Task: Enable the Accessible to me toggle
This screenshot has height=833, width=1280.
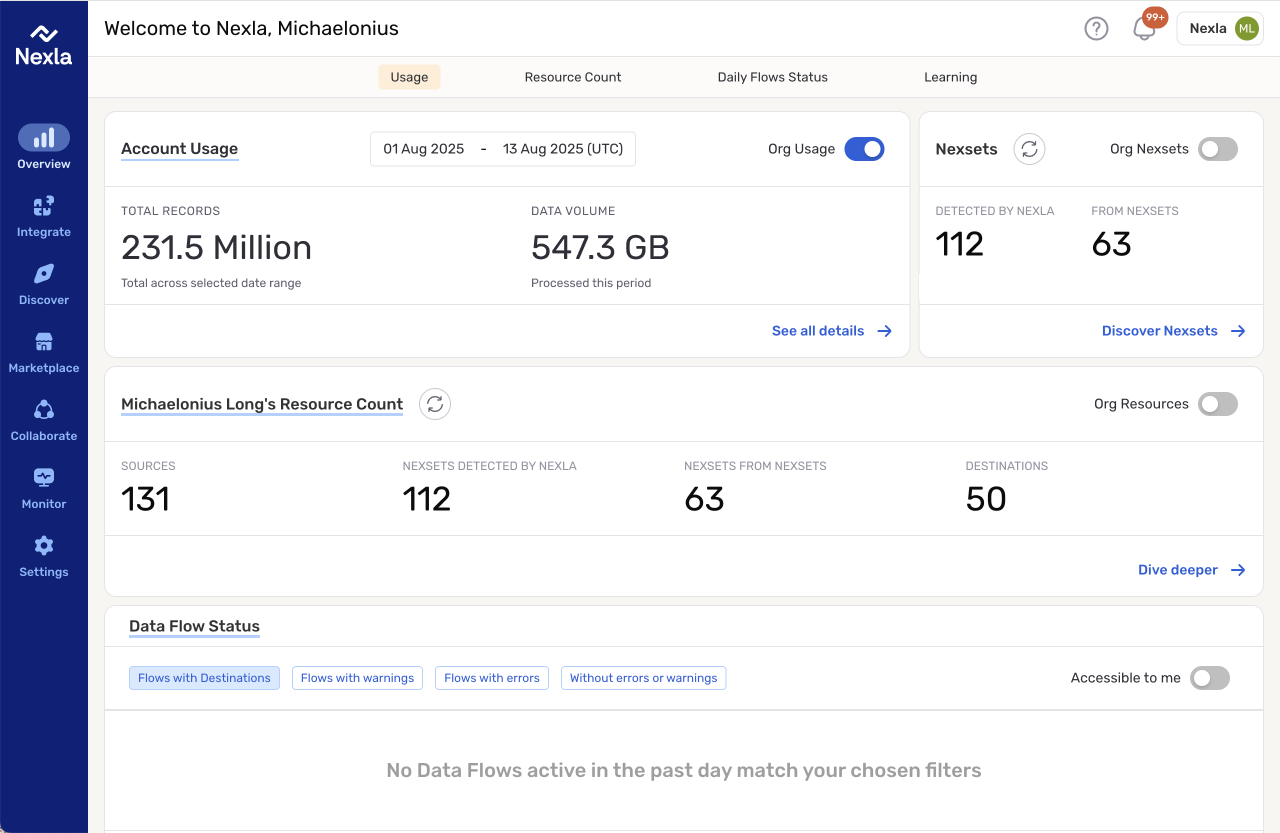Action: (1209, 678)
